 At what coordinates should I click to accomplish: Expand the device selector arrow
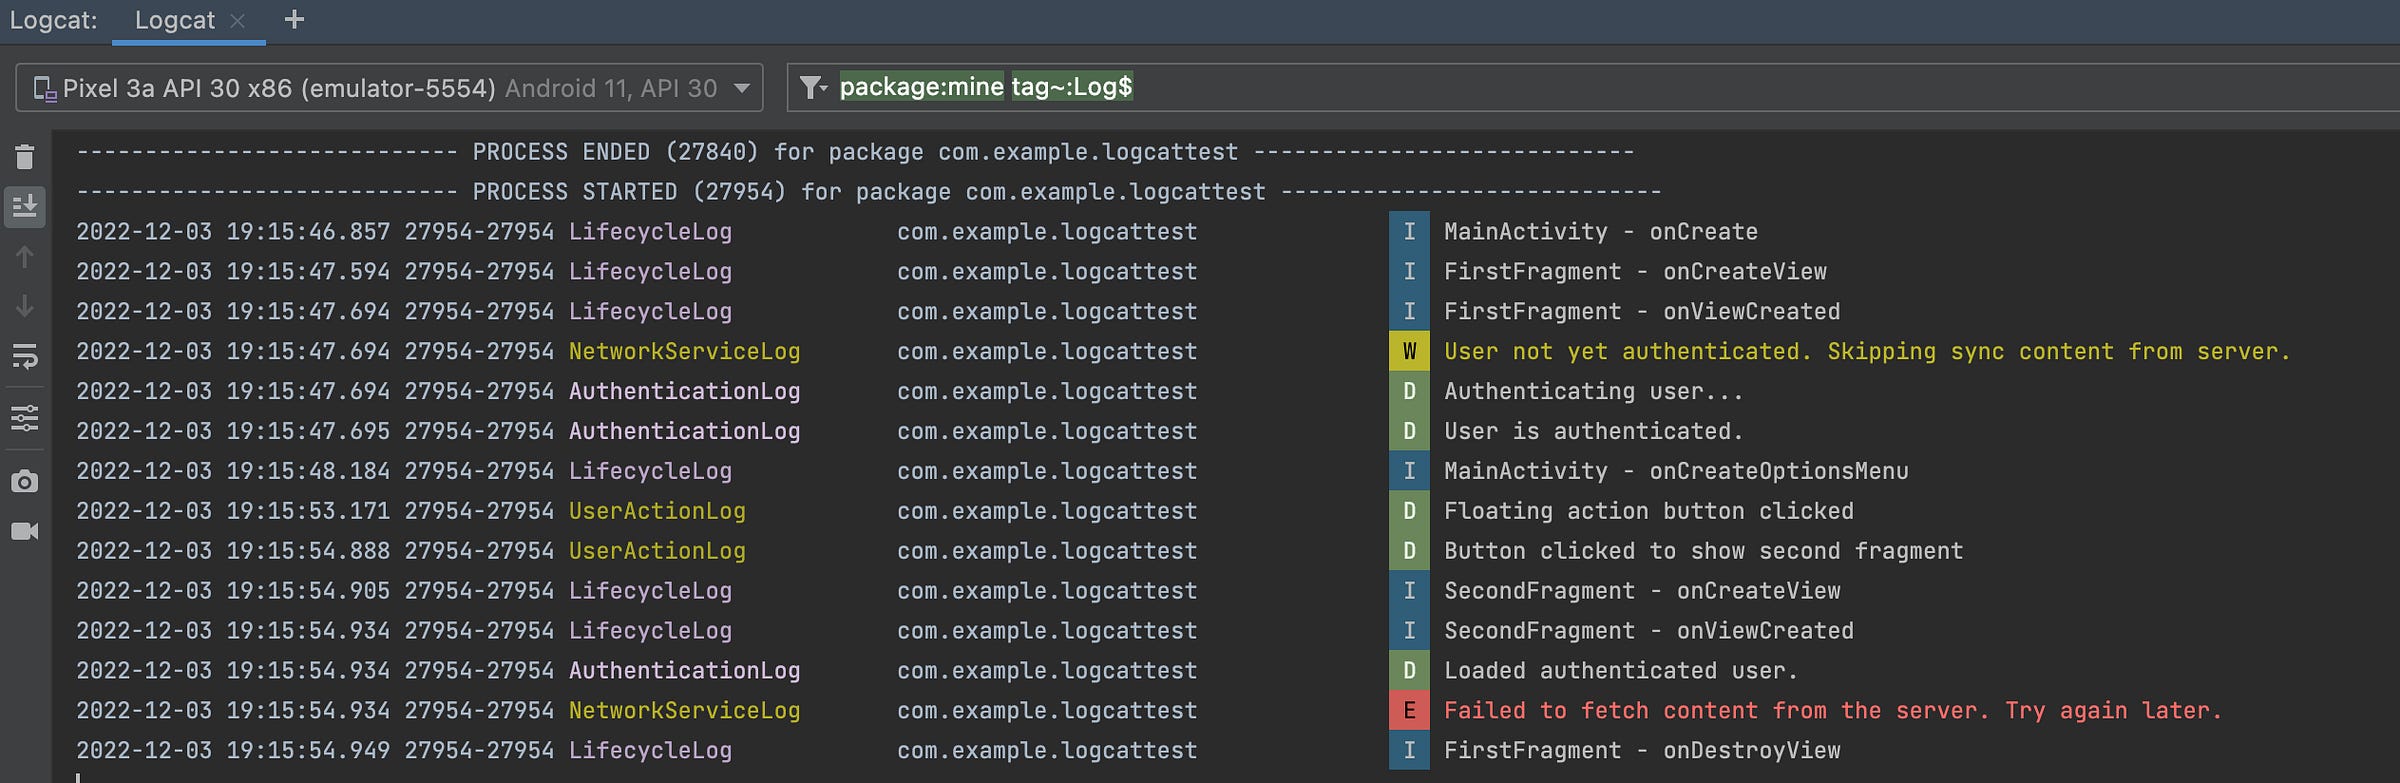point(742,88)
